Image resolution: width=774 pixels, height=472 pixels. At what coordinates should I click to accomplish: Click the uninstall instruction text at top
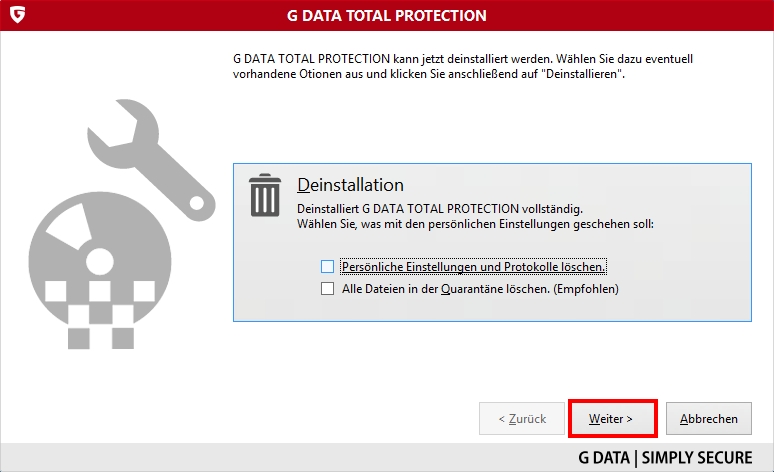(463, 66)
